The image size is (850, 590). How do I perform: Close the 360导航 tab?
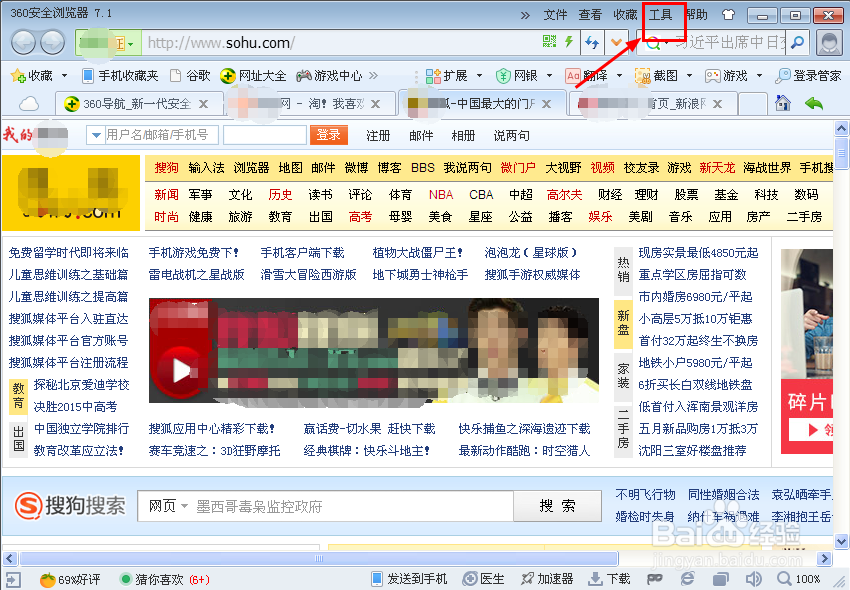tap(203, 104)
